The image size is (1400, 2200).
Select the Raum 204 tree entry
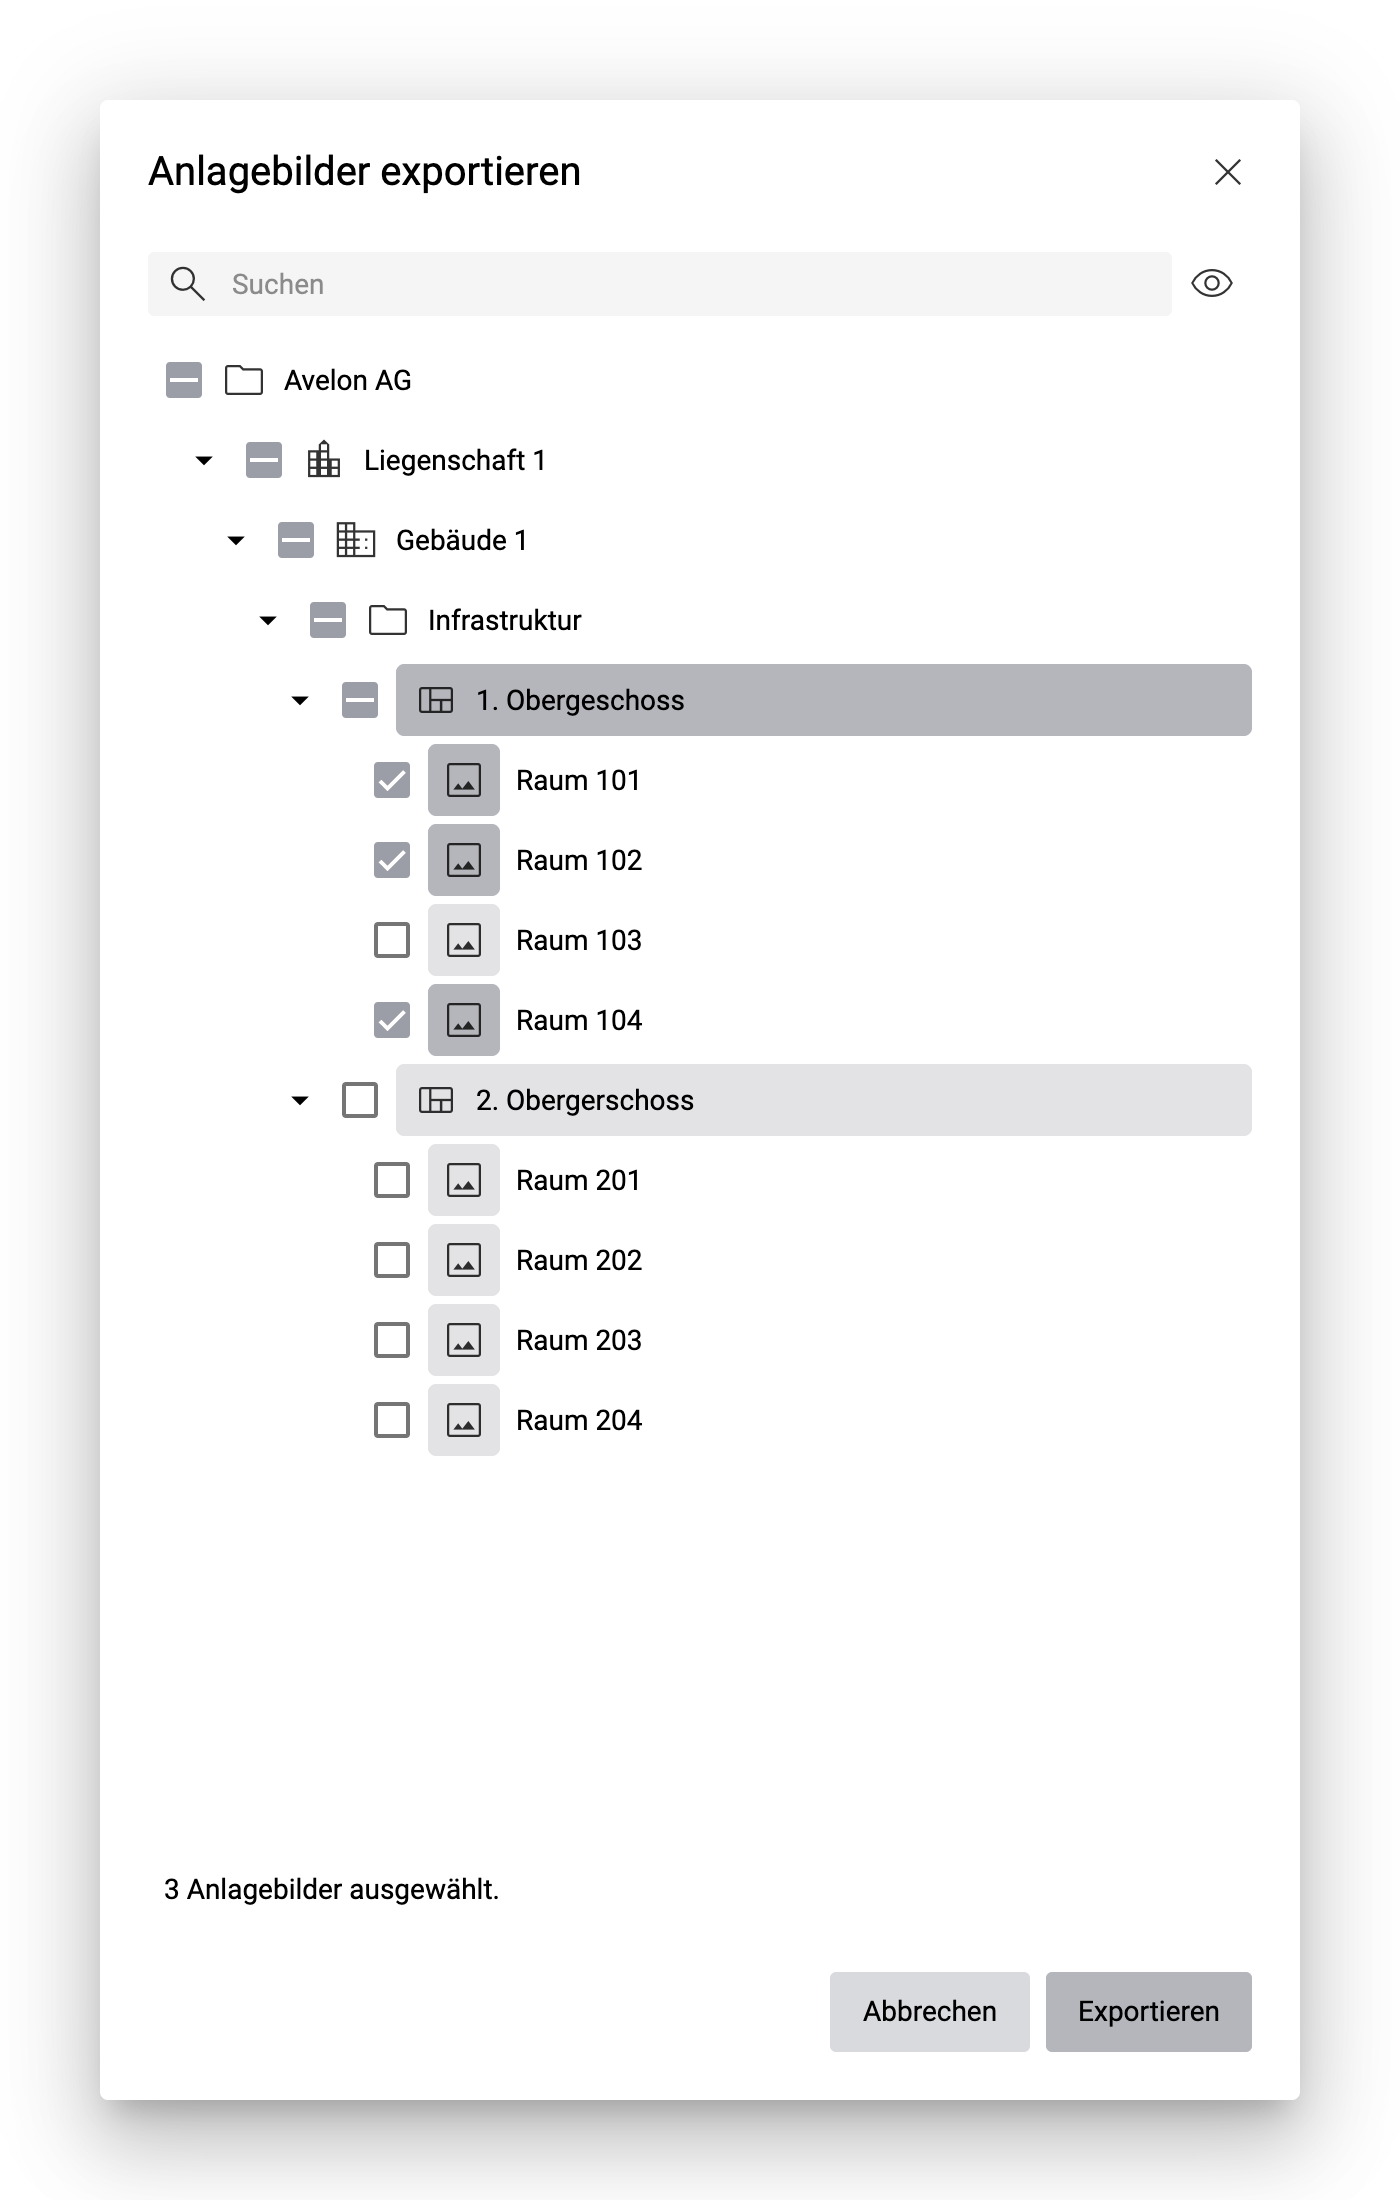coord(580,1419)
